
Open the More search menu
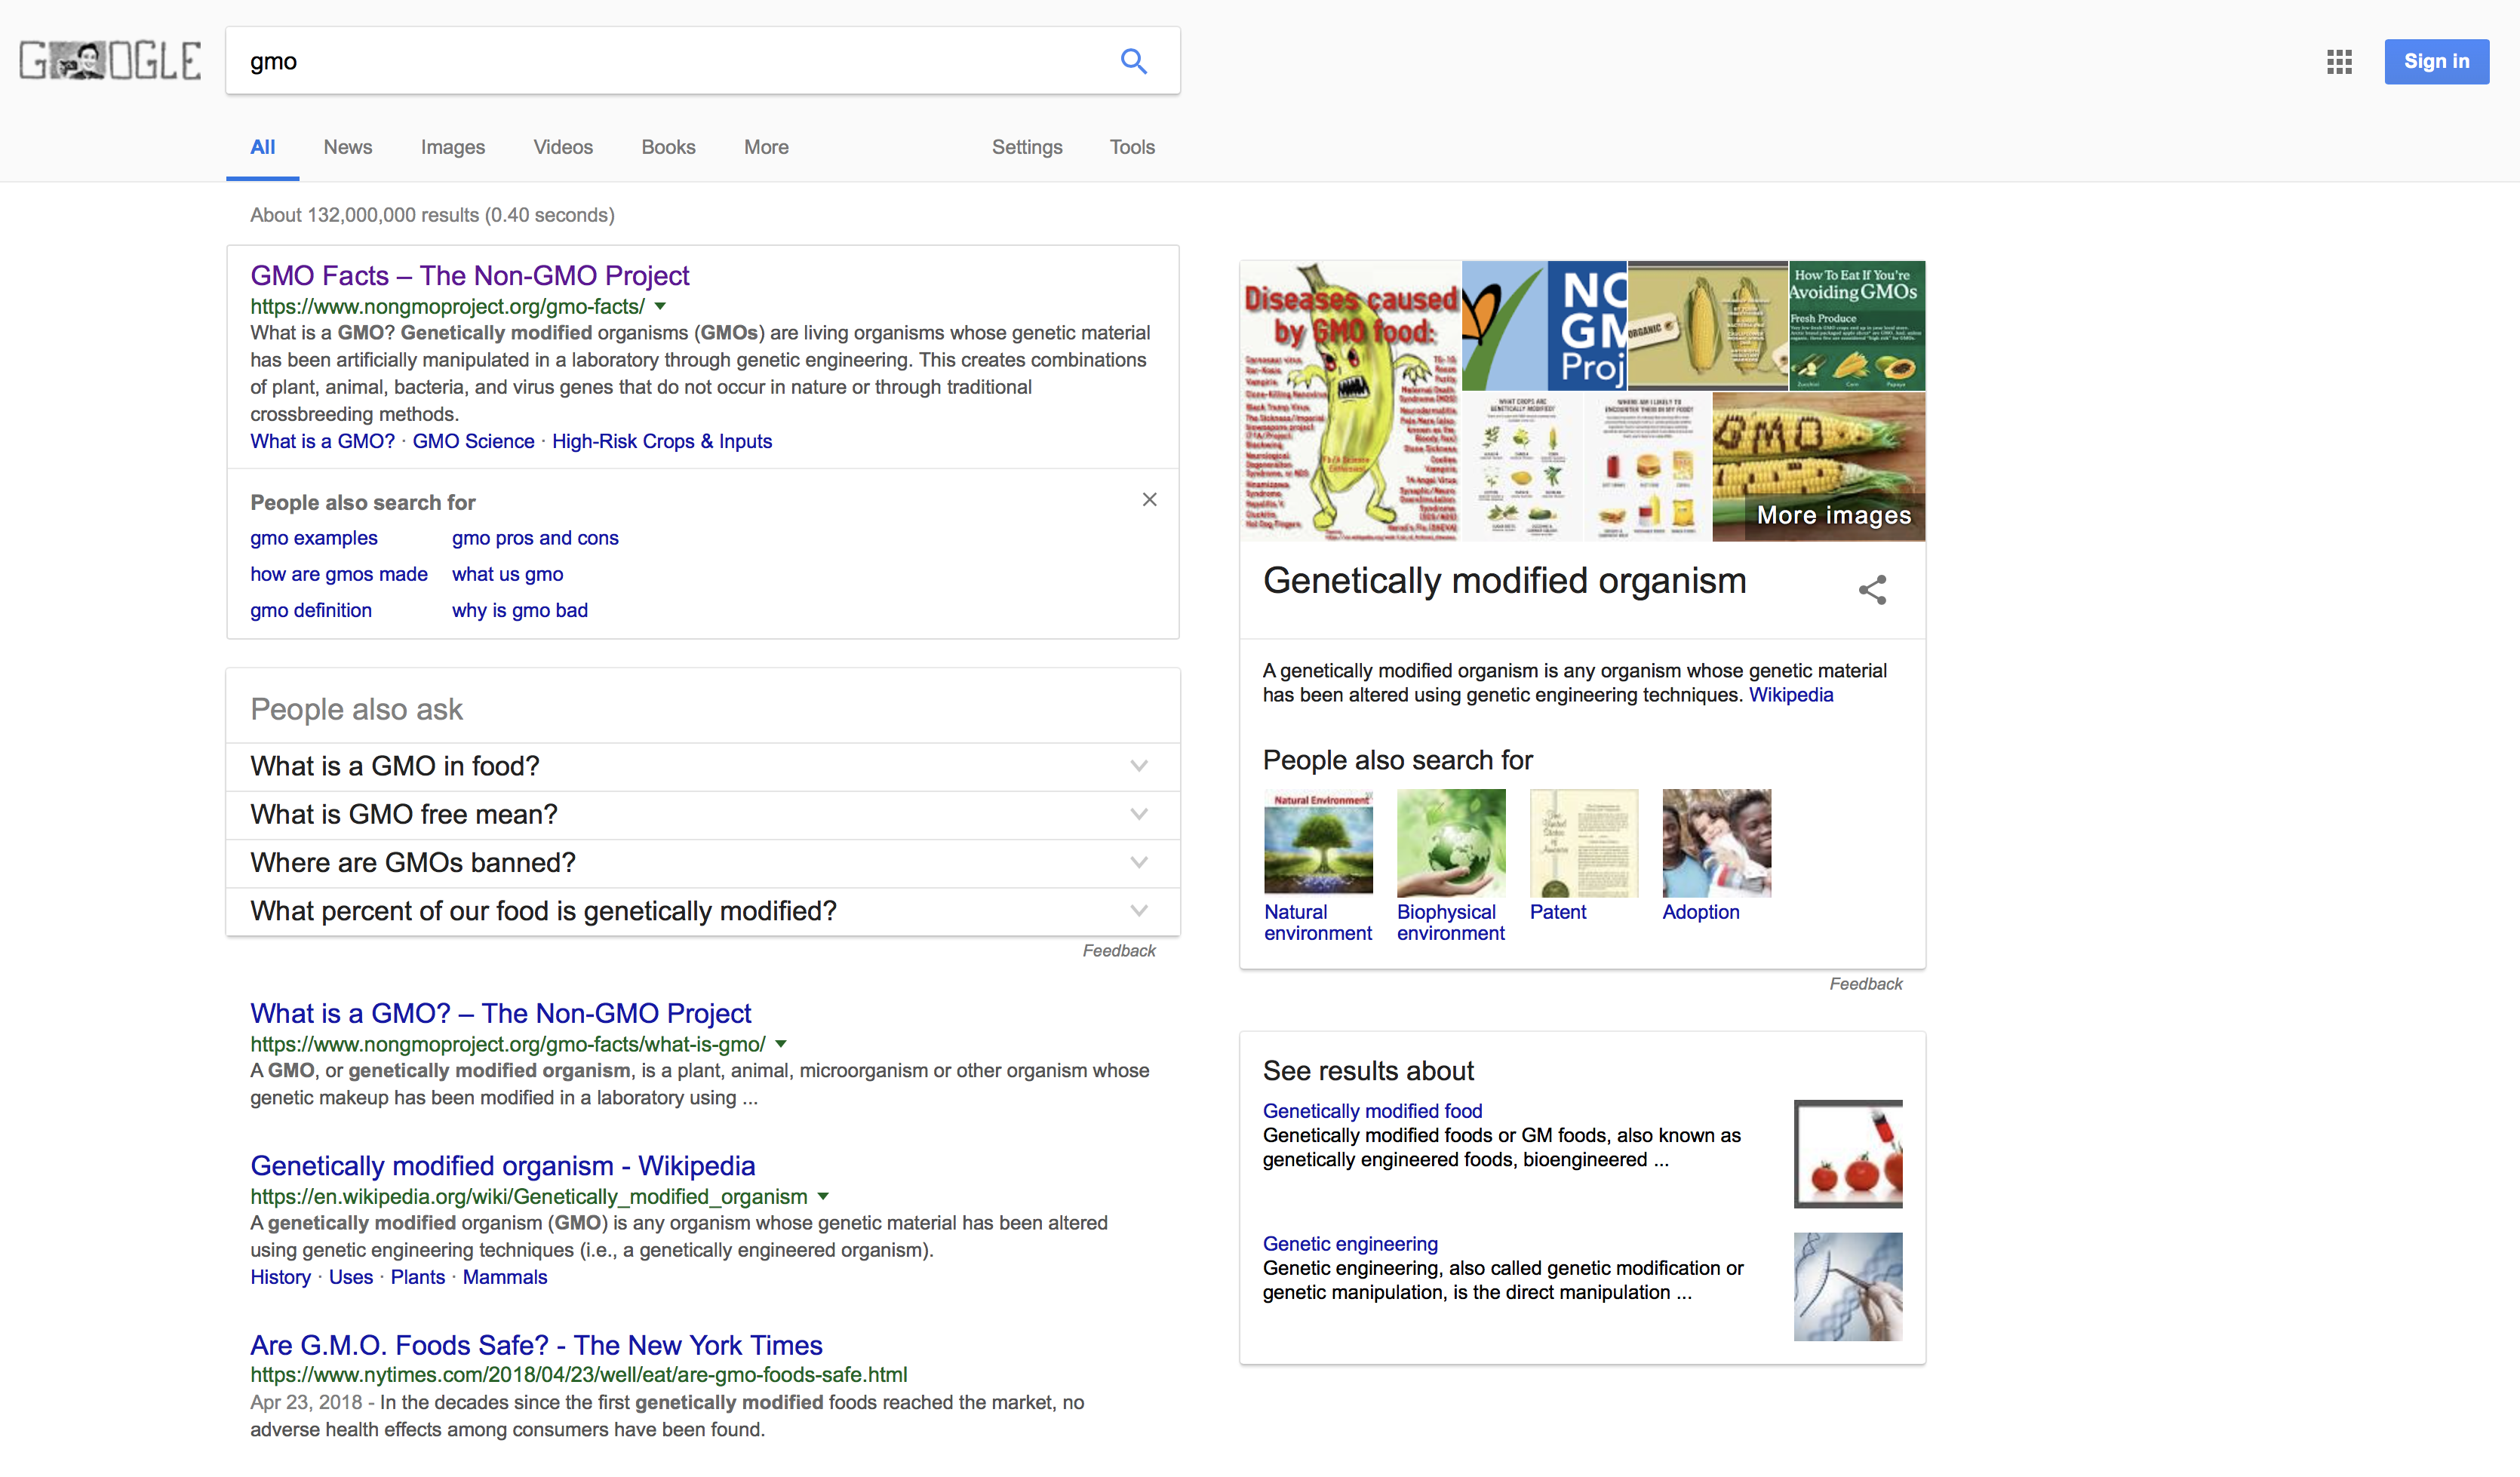point(766,147)
